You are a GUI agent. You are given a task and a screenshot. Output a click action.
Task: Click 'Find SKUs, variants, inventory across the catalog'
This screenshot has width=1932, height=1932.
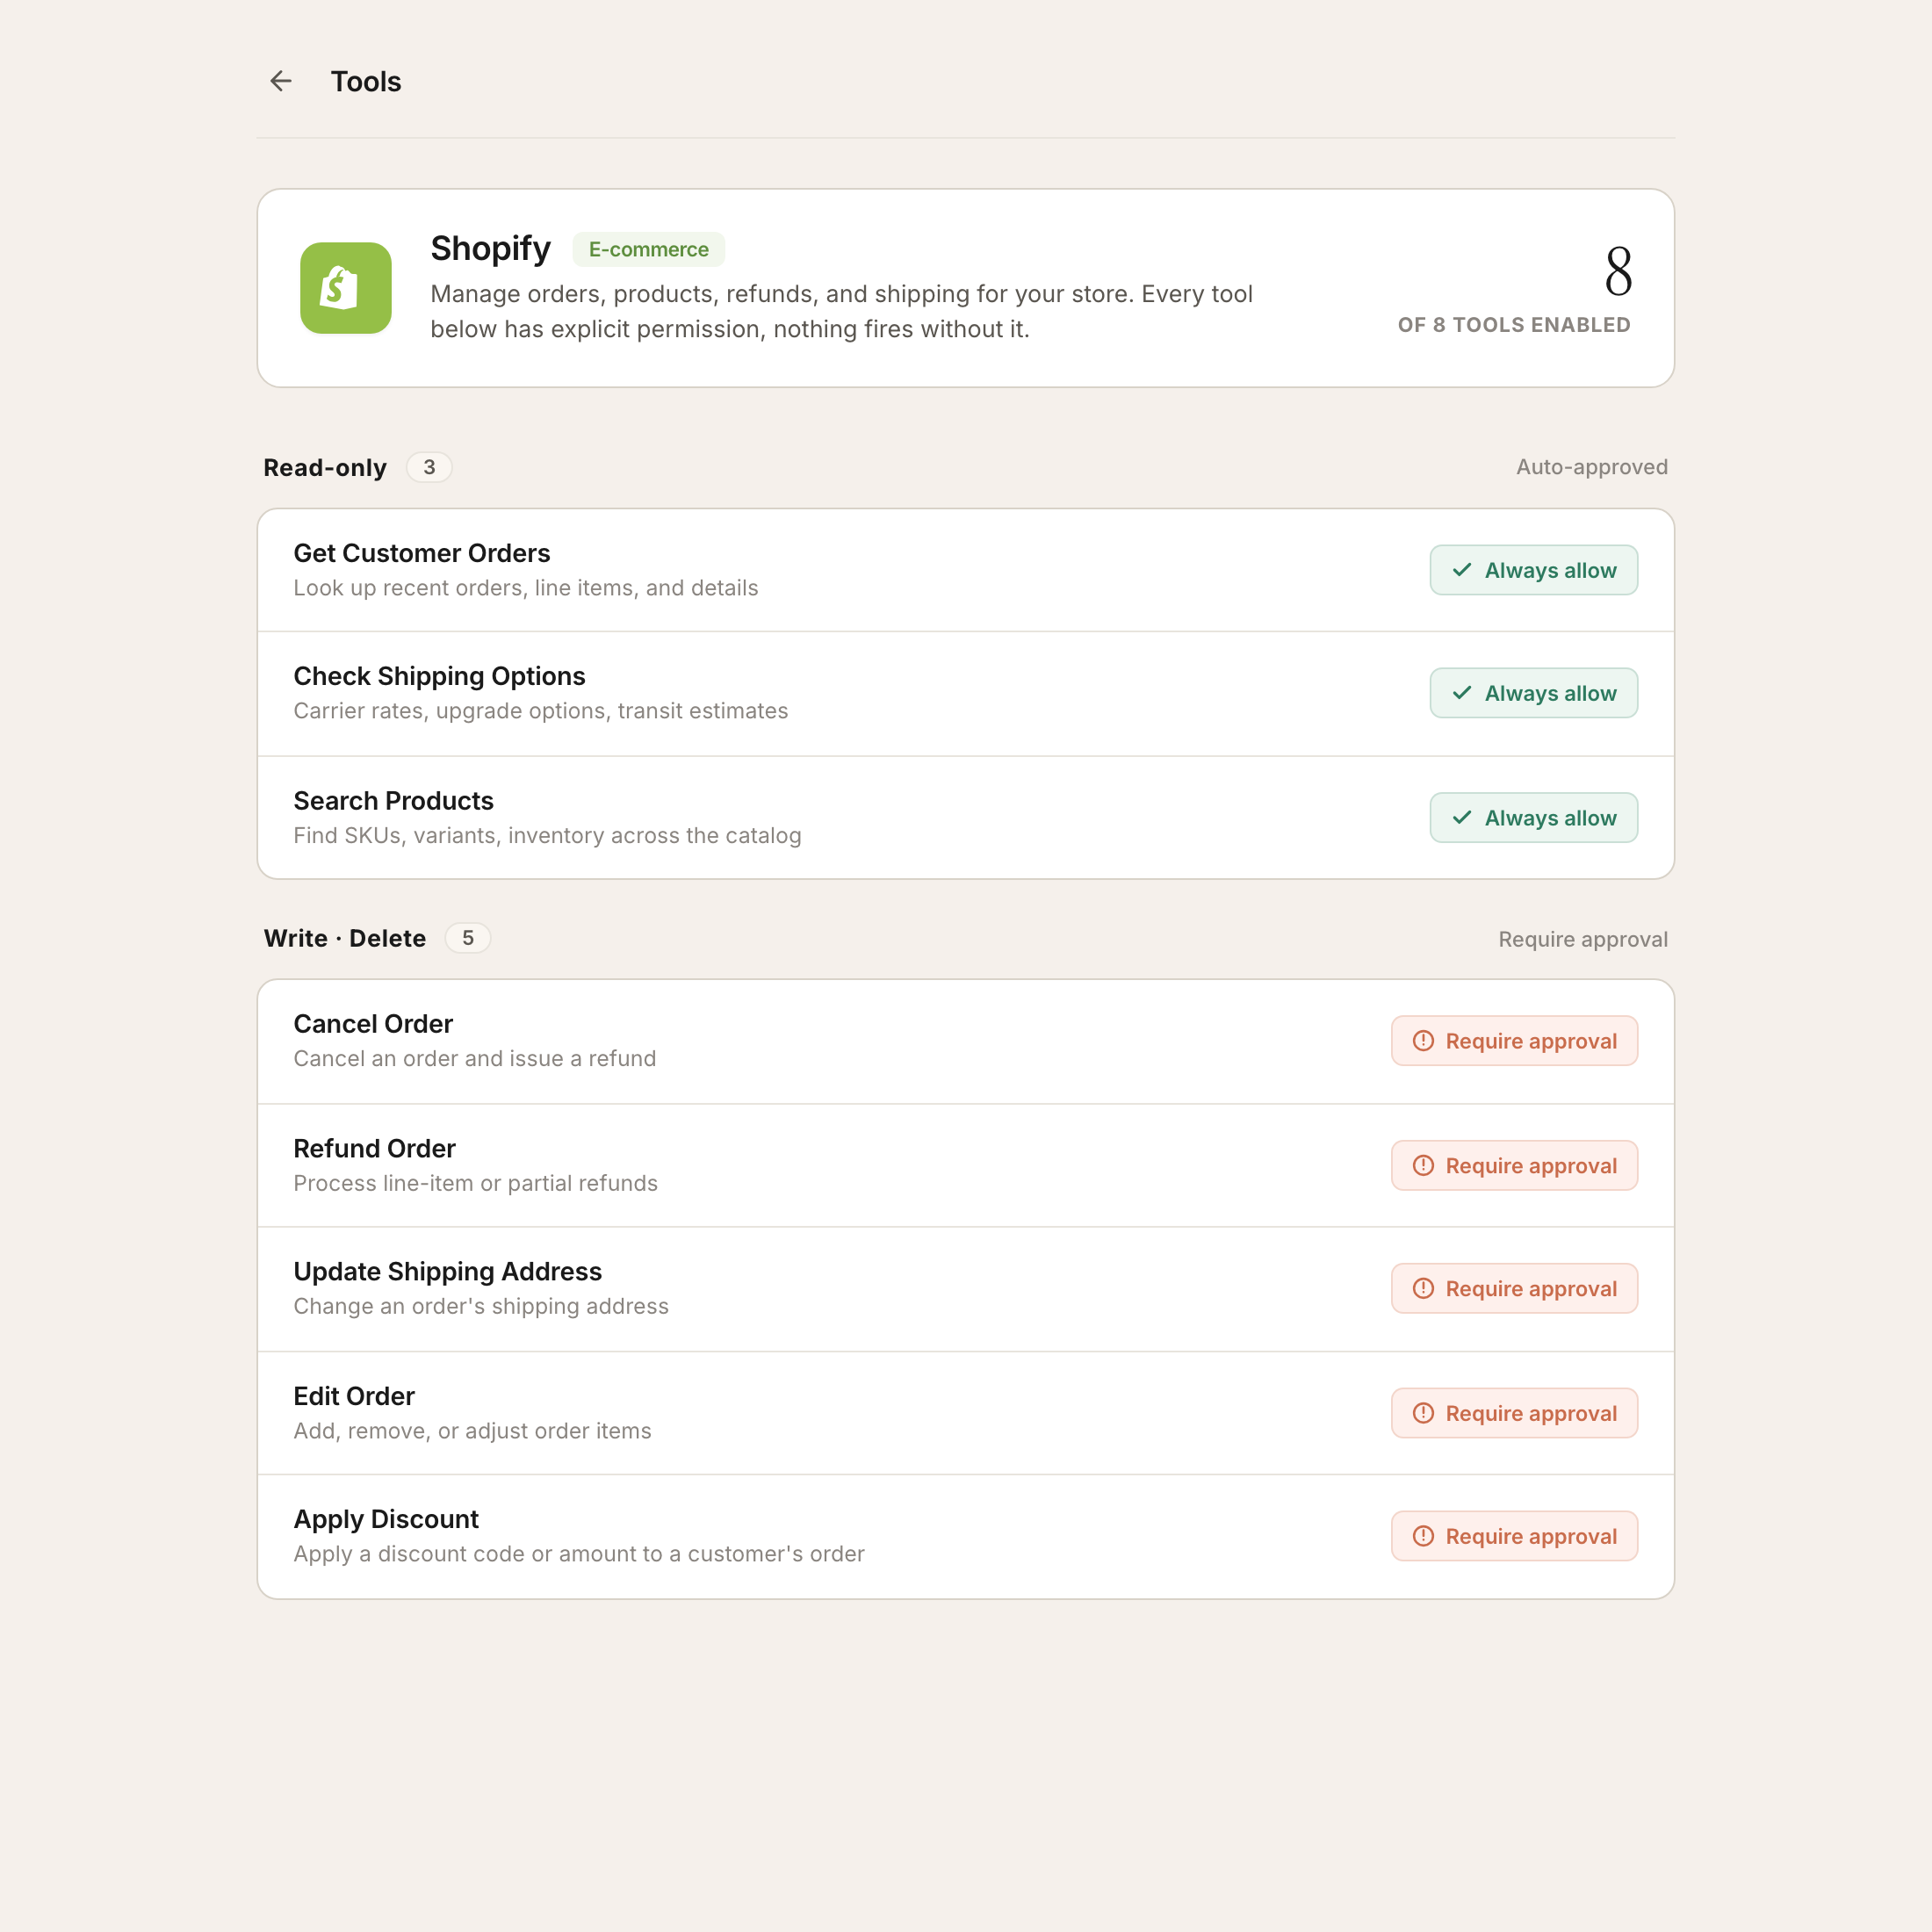tap(547, 836)
